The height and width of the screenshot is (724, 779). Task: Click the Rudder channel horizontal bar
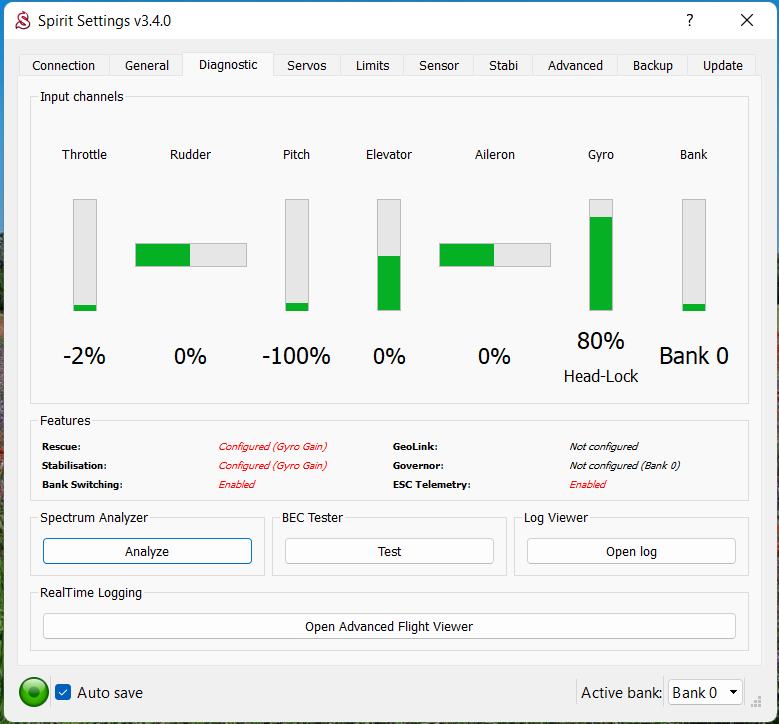coord(191,255)
